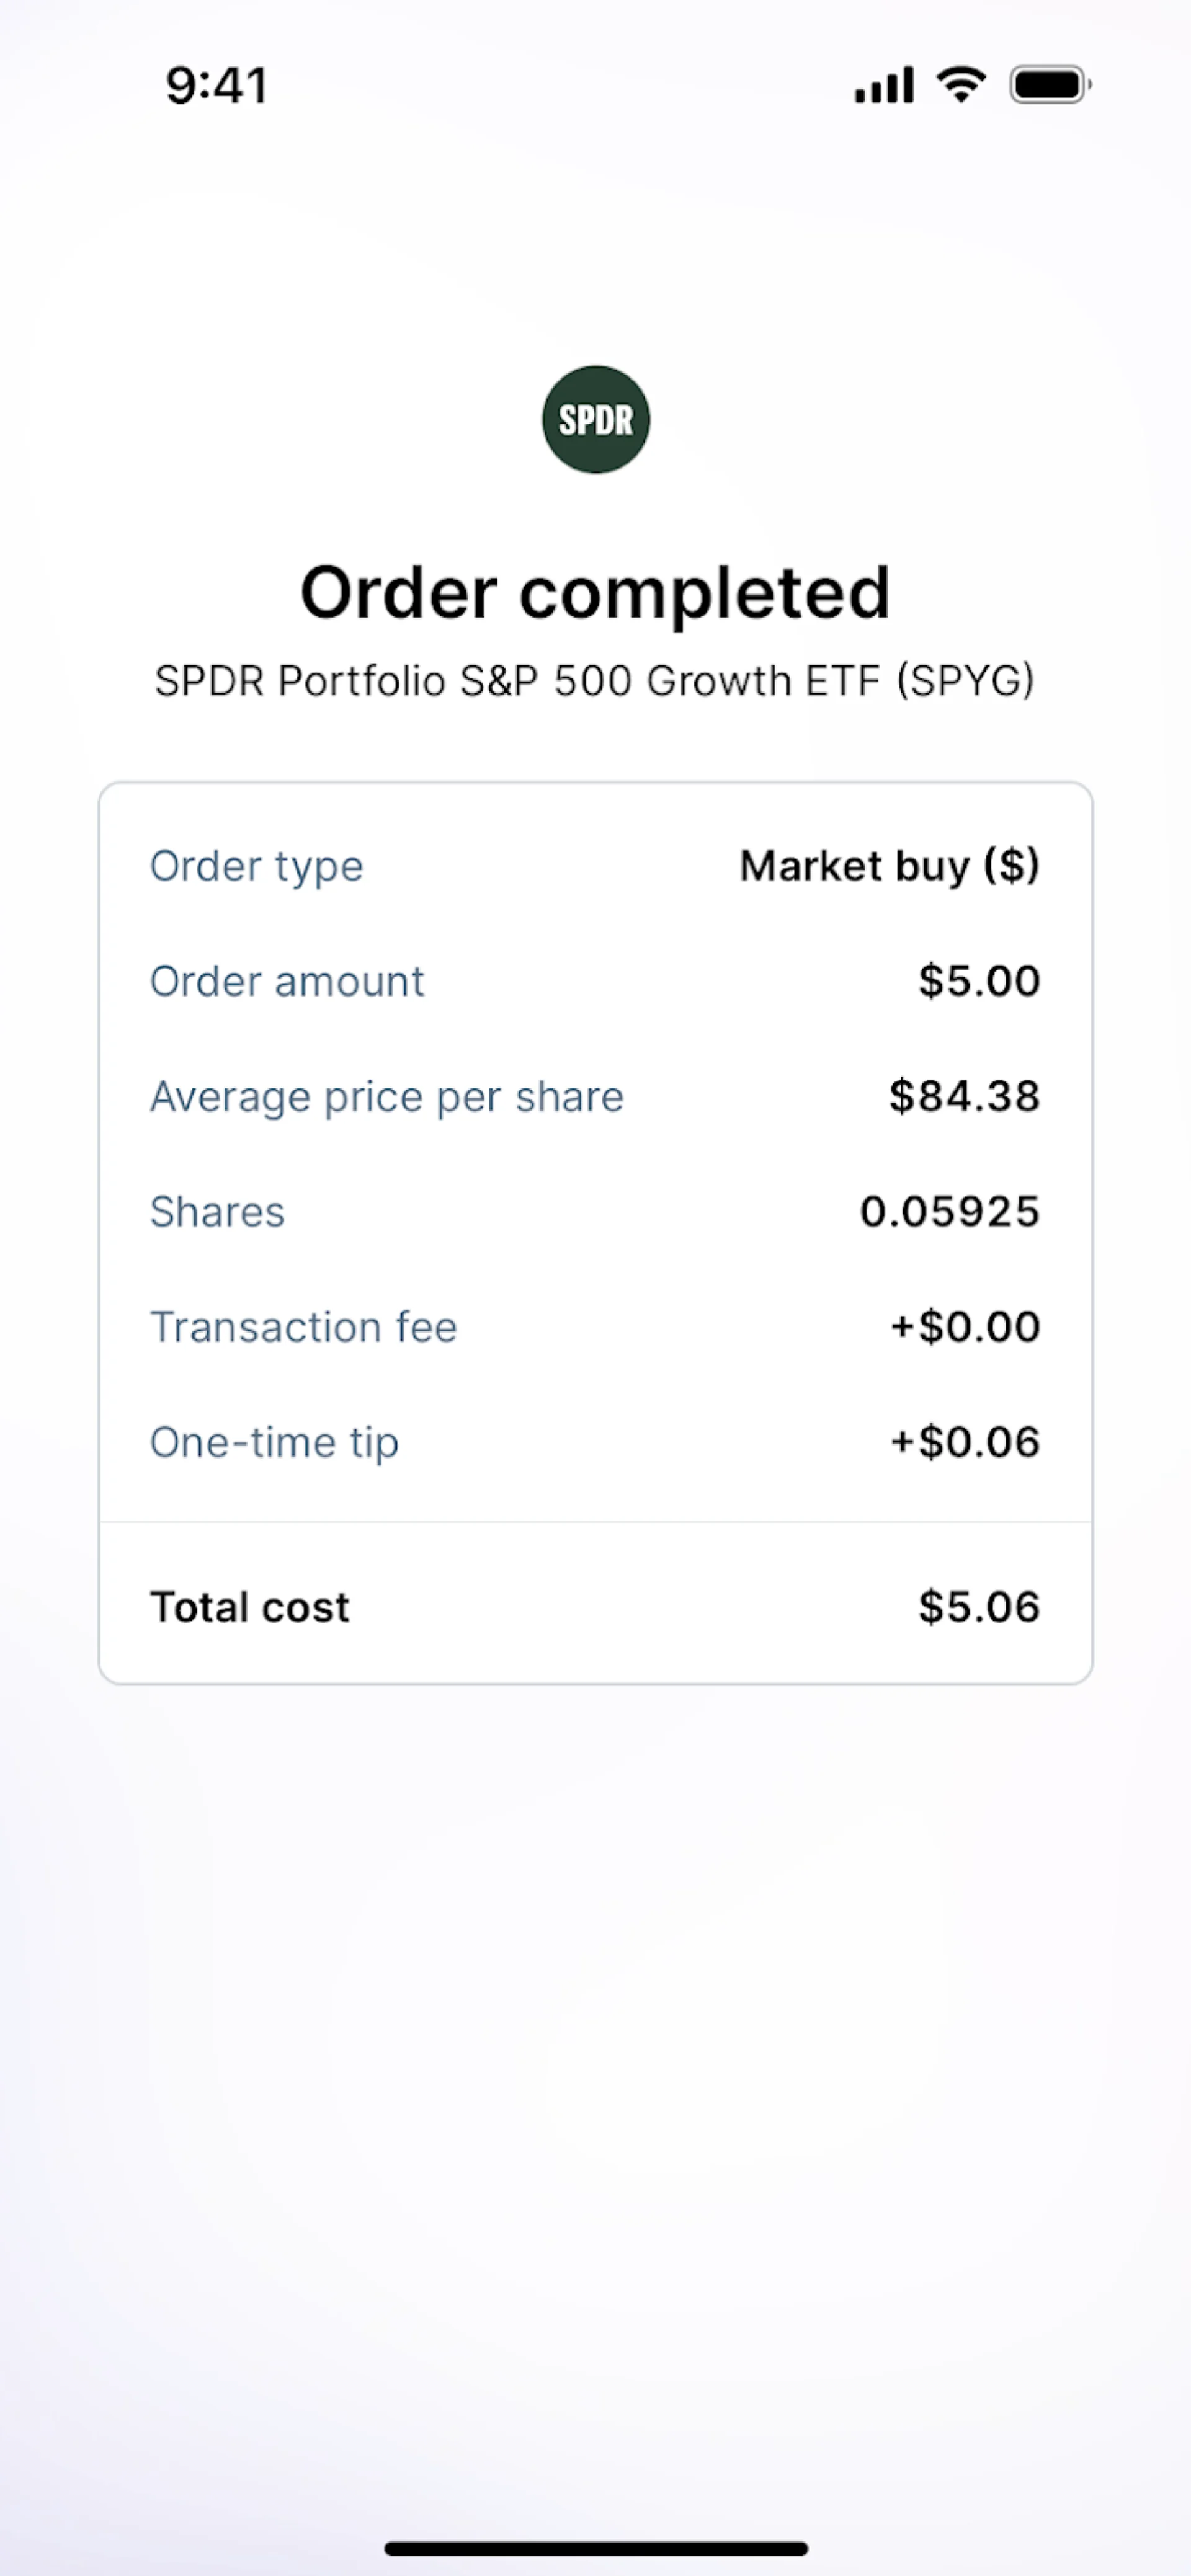Screen dimensions: 1191x2576
Task: Tap the Shares row label
Action: [x=218, y=1212]
